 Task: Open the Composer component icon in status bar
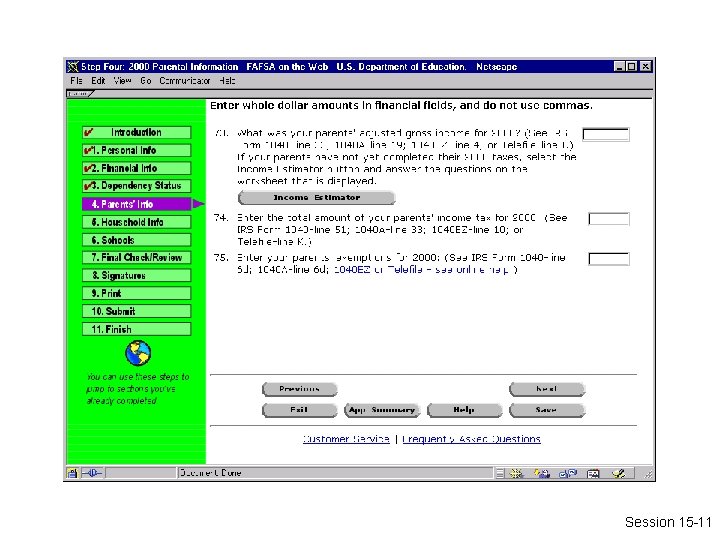click(x=619, y=473)
